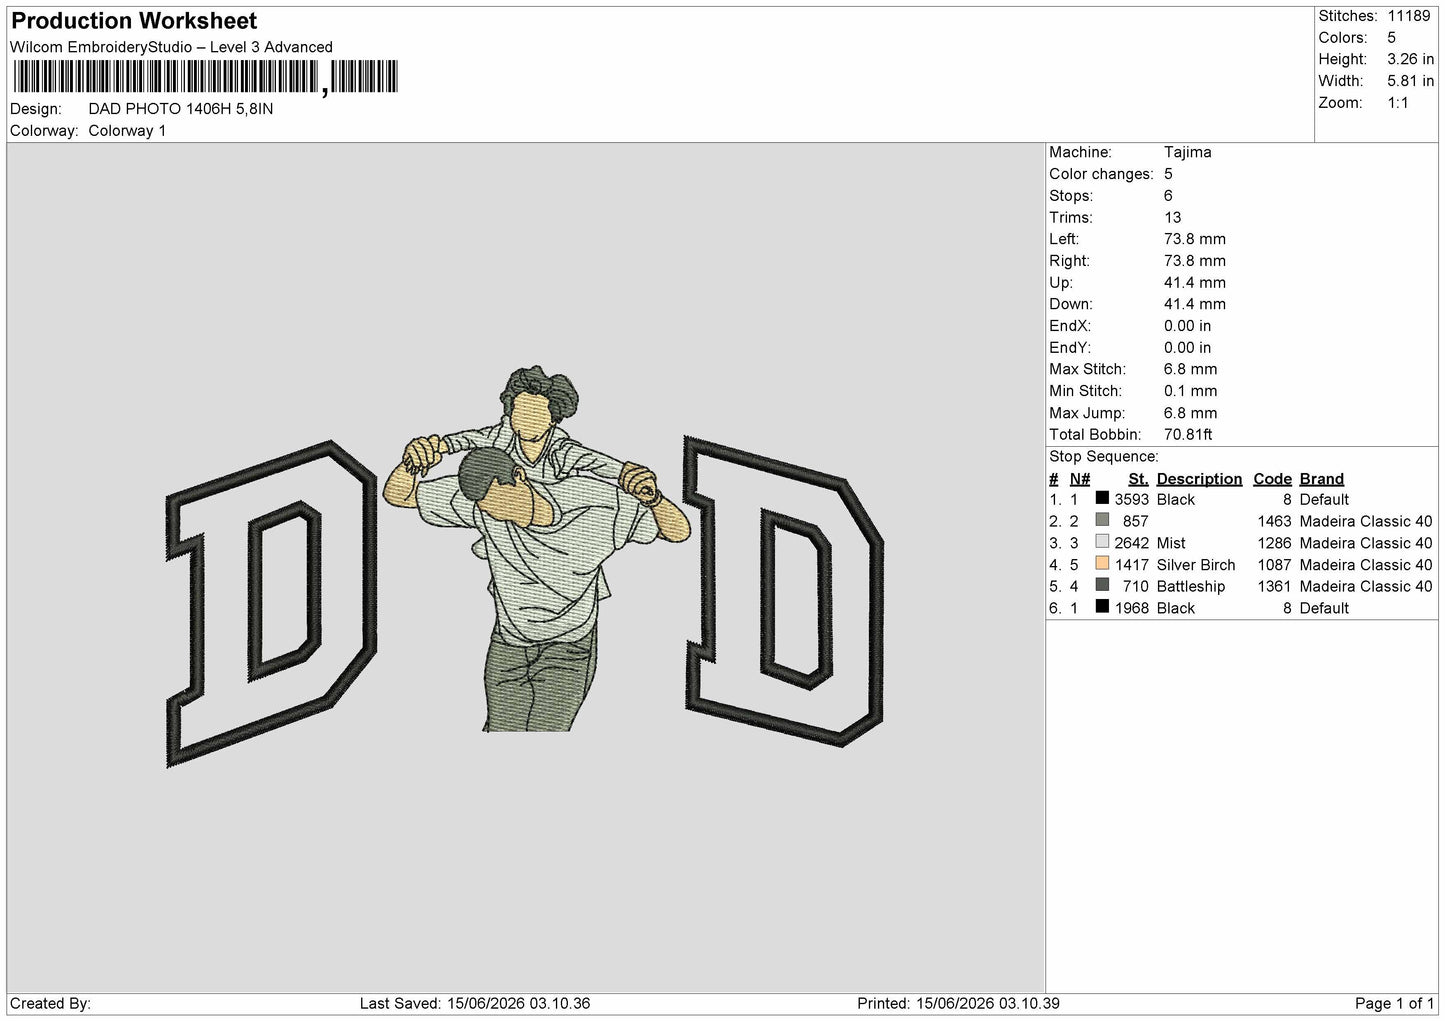Click the Stitches value 11189

[1409, 16]
